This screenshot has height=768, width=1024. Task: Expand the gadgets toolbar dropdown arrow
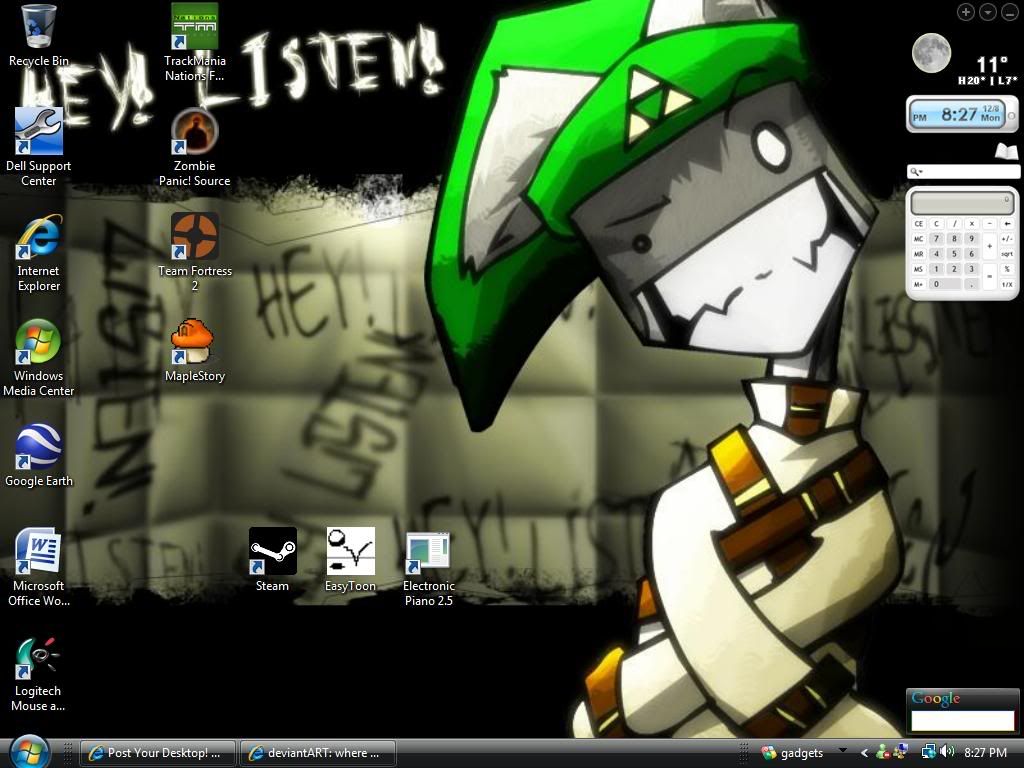(x=842, y=751)
